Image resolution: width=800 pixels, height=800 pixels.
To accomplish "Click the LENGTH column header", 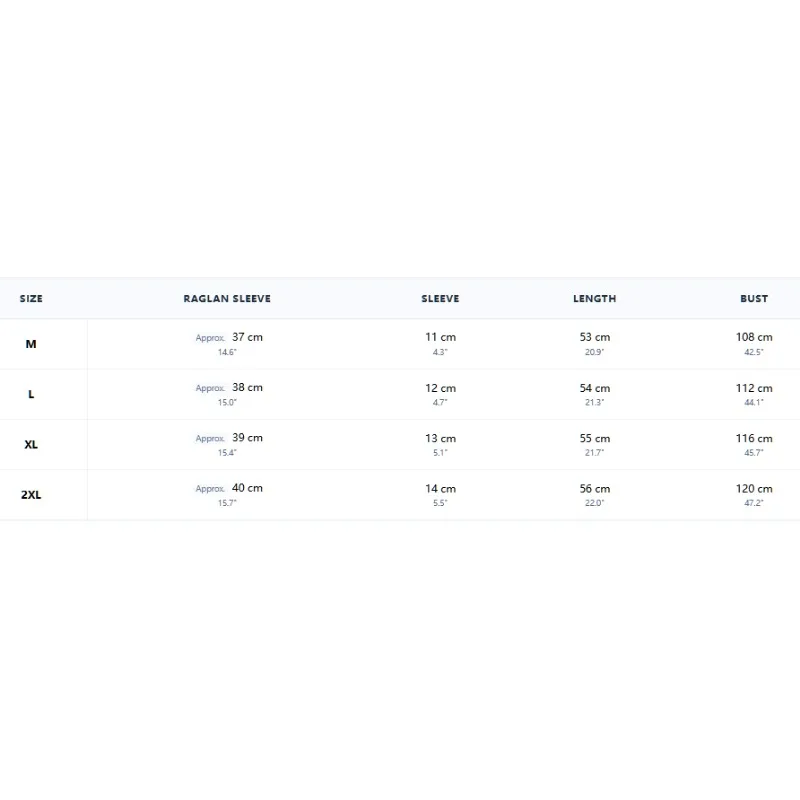I will (594, 299).
